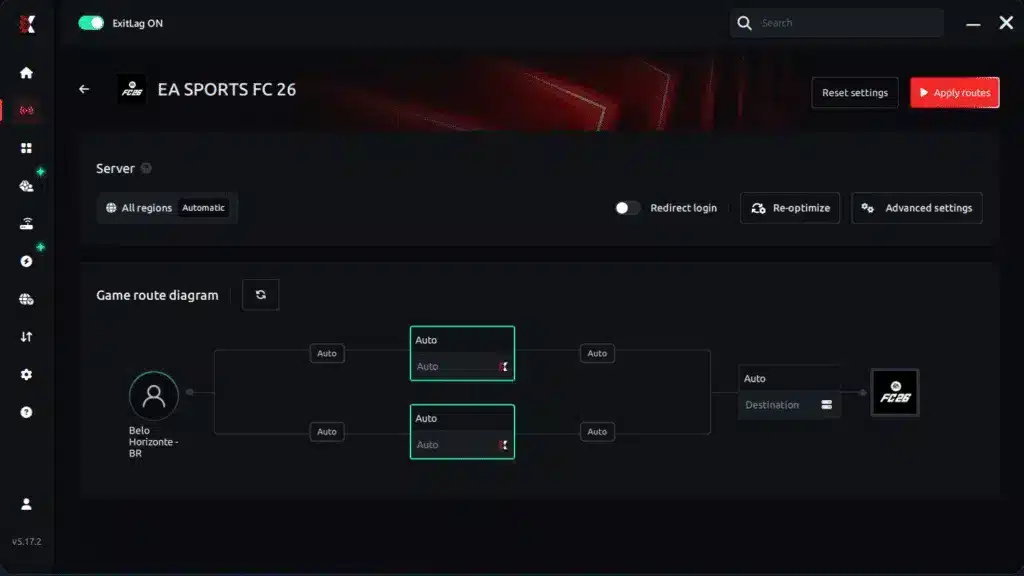Open the apps grid sidebar icon

click(x=26, y=148)
